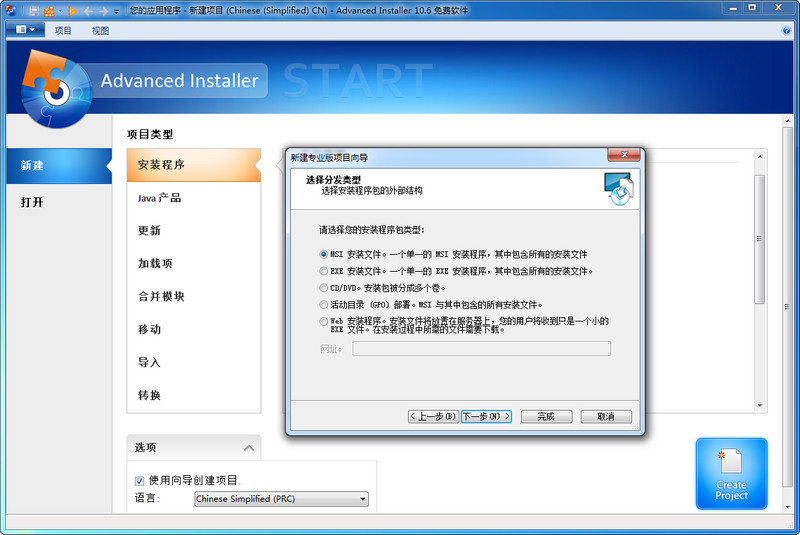The width and height of the screenshot is (800, 535).
Task: Click the 上一步 (B) back button
Action: pos(433,417)
